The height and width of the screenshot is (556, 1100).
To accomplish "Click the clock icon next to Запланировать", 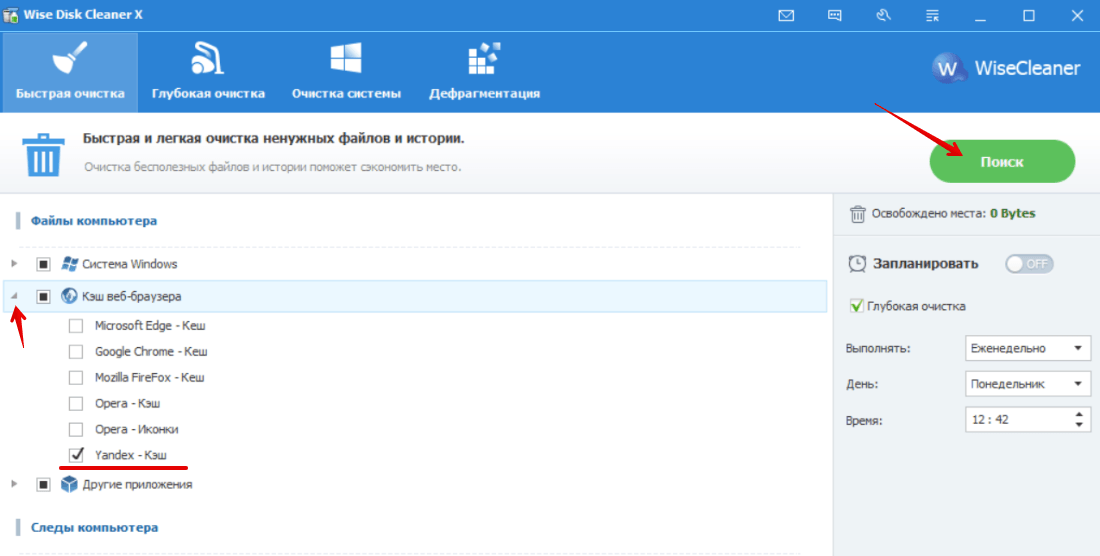I will coord(857,264).
